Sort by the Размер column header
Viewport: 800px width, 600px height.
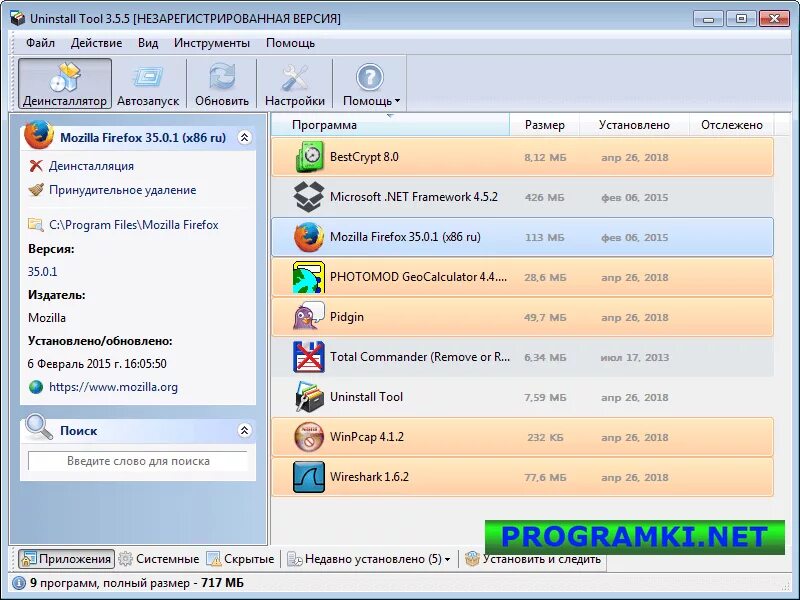(545, 125)
